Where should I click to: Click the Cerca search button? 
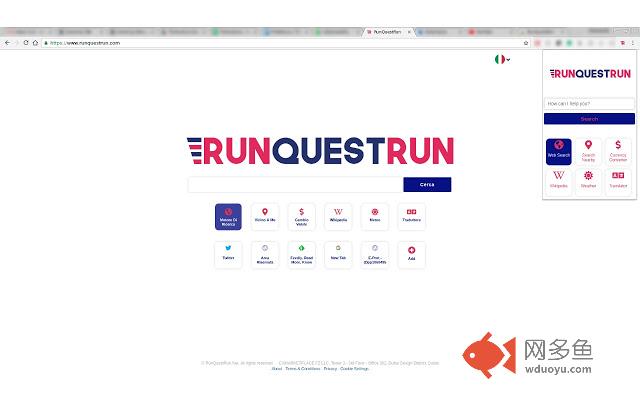427,184
